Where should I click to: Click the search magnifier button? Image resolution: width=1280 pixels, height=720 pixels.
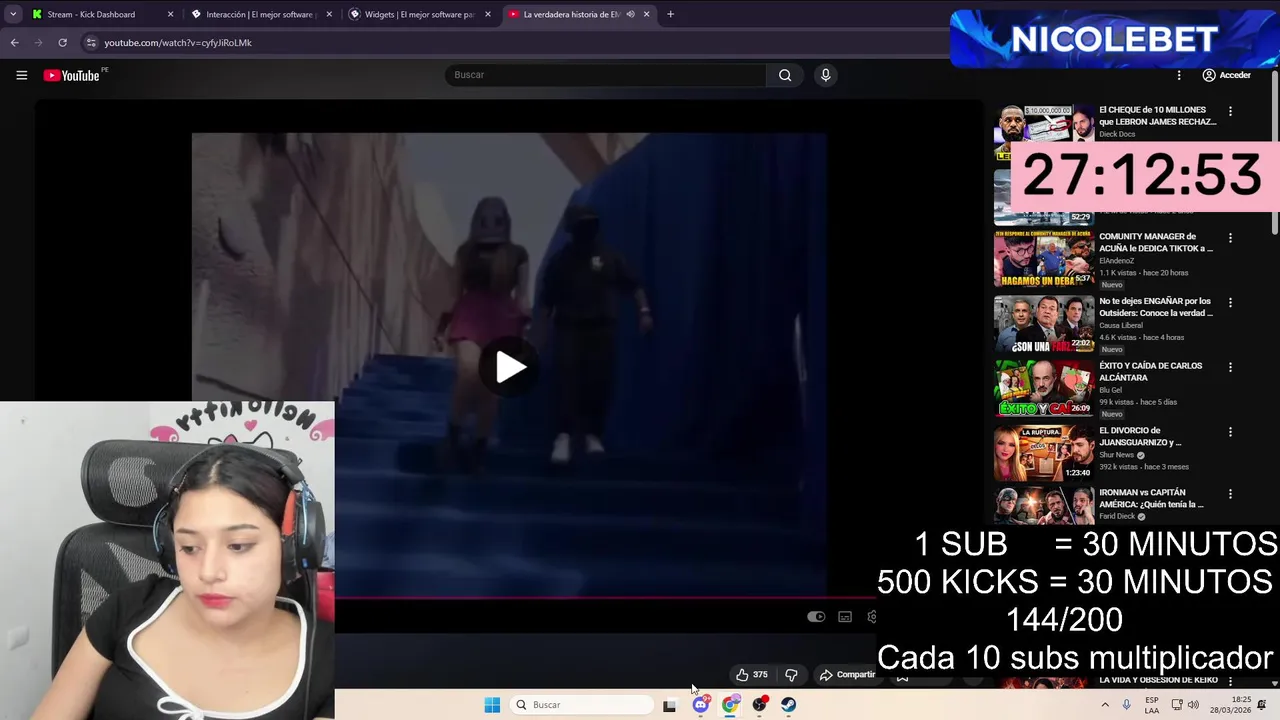785,75
